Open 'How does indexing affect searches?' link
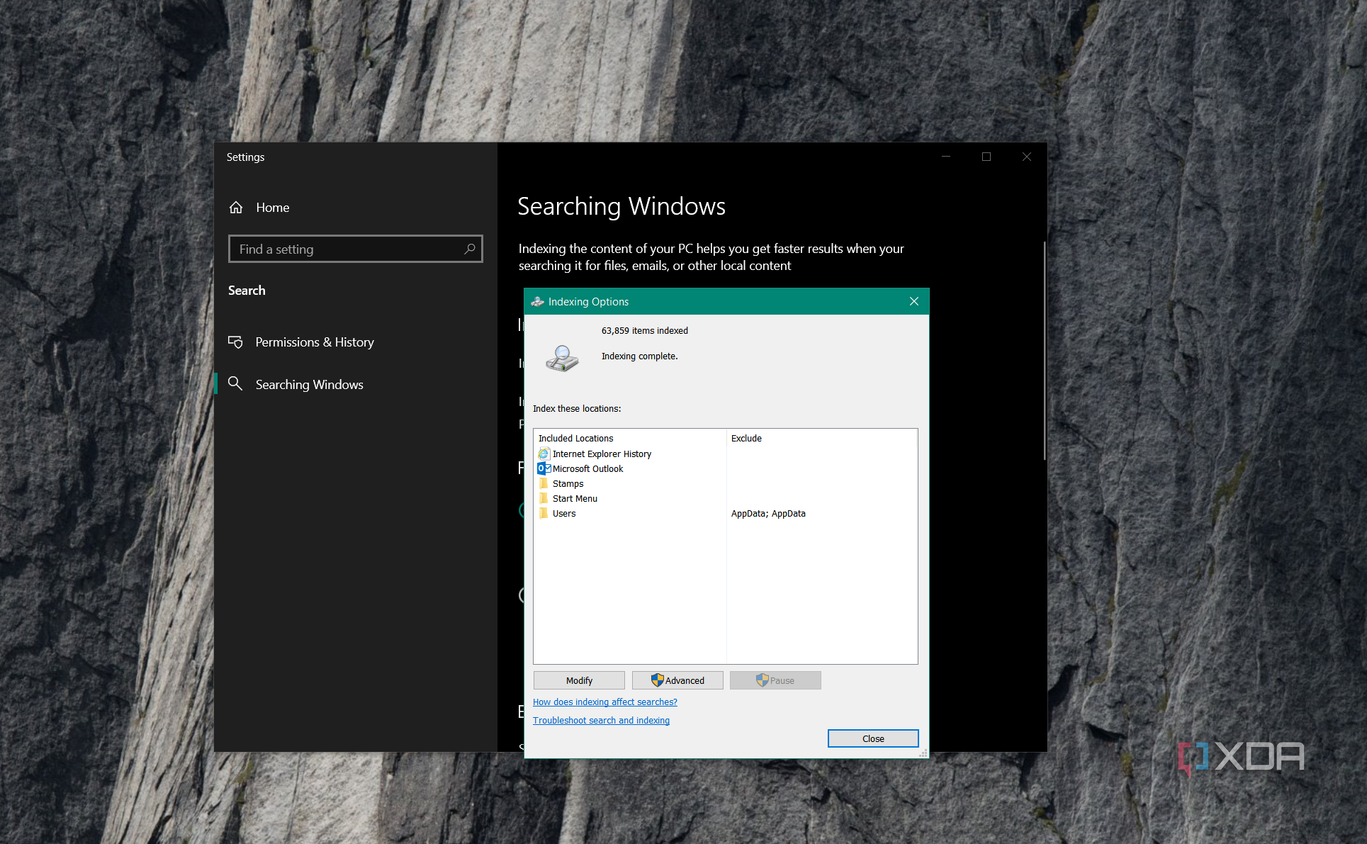This screenshot has width=1367, height=844. (605, 702)
